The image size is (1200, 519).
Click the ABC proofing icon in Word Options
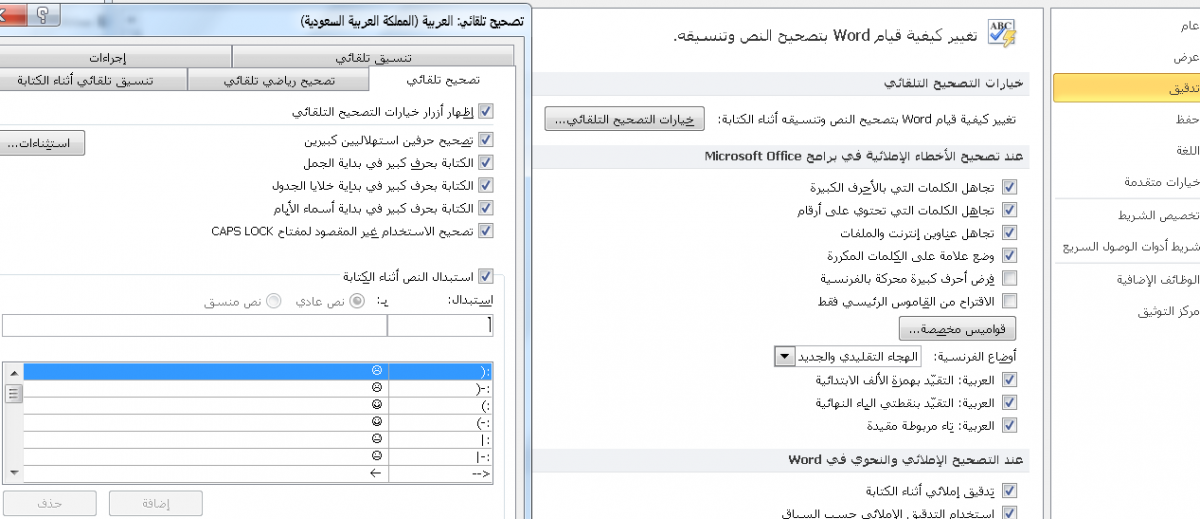click(x=1001, y=33)
